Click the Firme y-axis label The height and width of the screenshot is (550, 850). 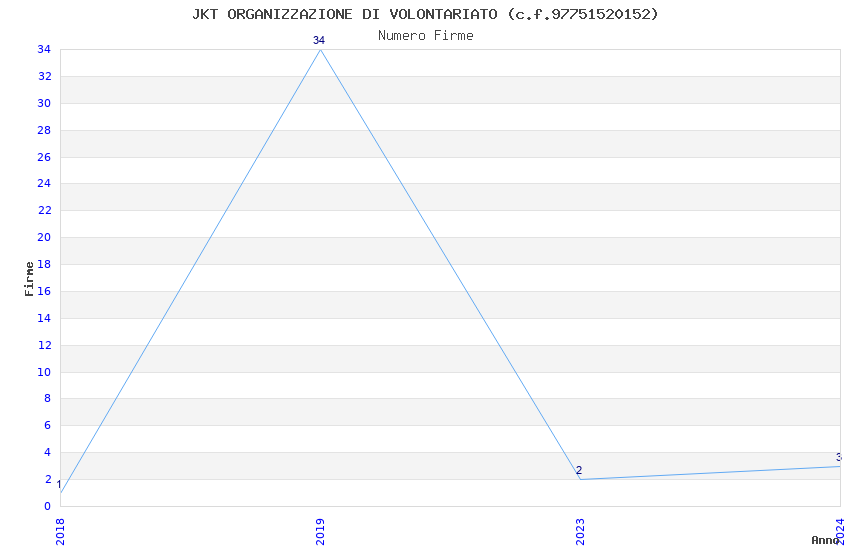(29, 279)
